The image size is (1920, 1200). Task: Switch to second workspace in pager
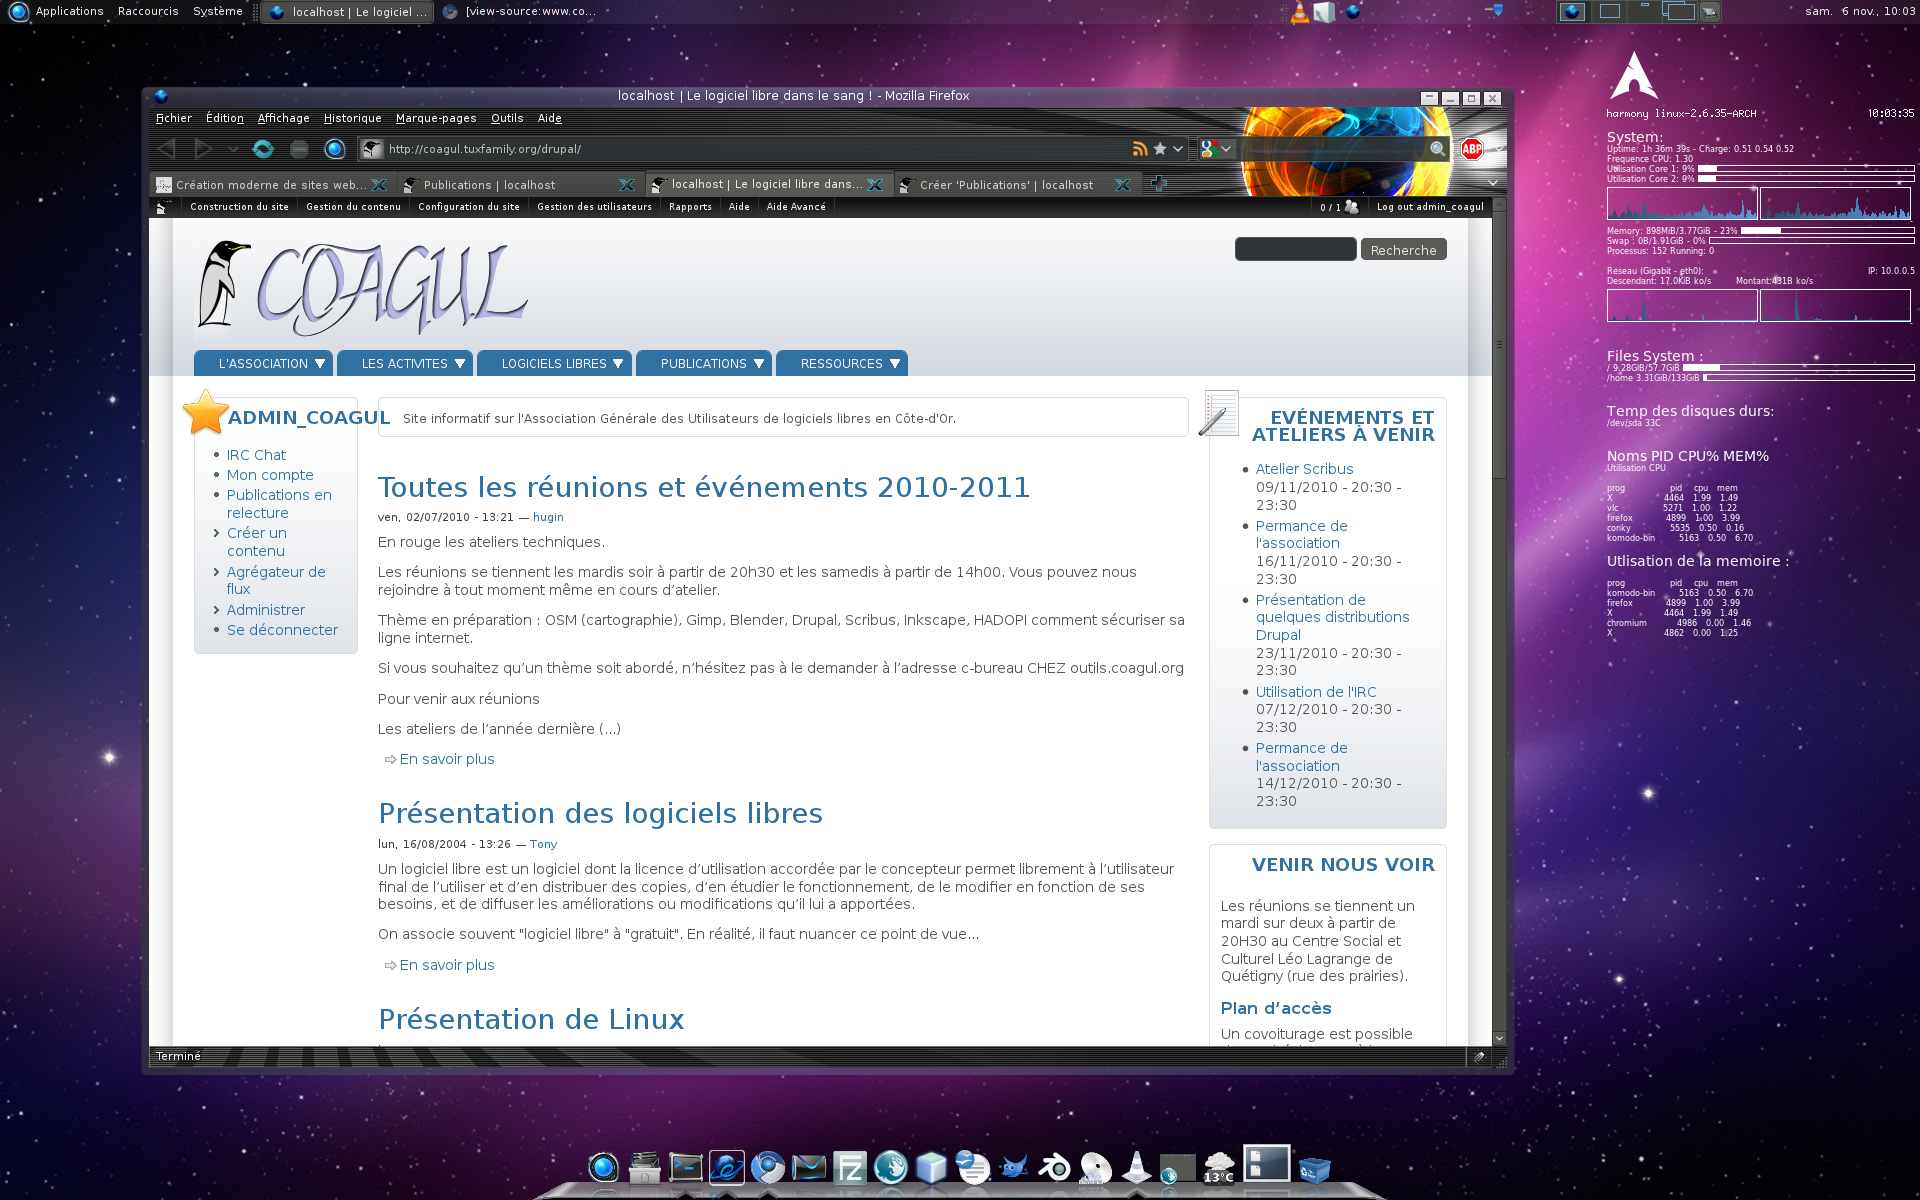point(1610,12)
